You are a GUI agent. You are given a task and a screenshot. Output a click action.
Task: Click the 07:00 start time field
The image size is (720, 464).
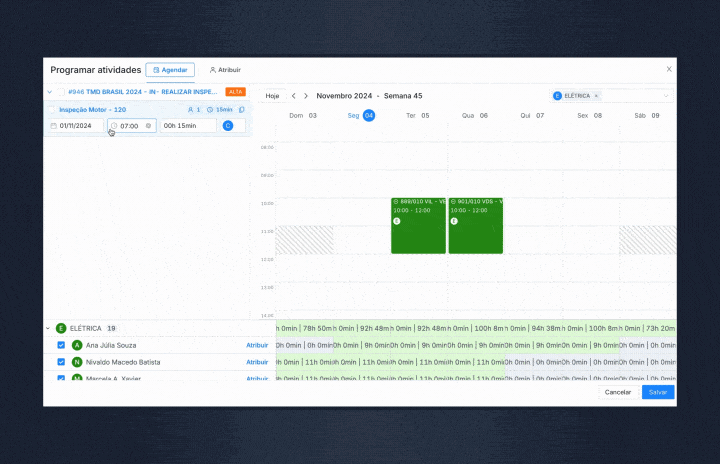[132, 125]
